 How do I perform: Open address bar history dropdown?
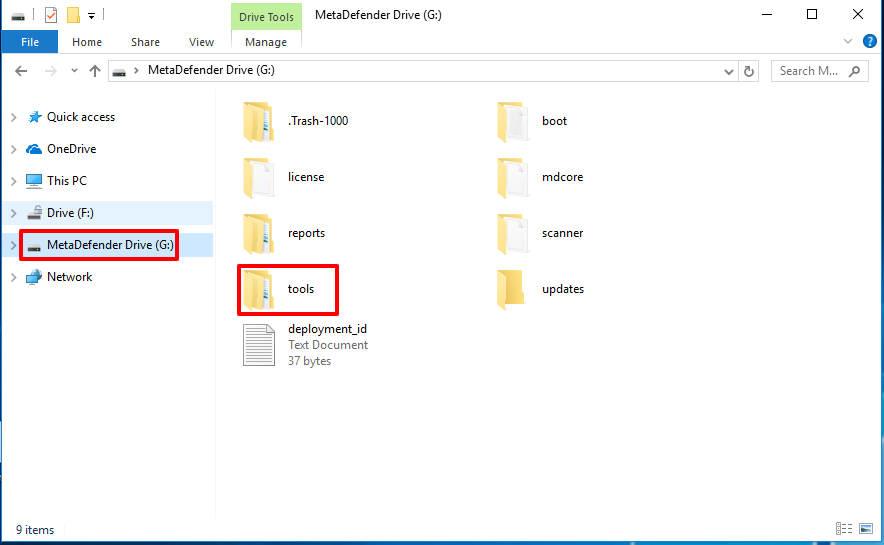728,72
